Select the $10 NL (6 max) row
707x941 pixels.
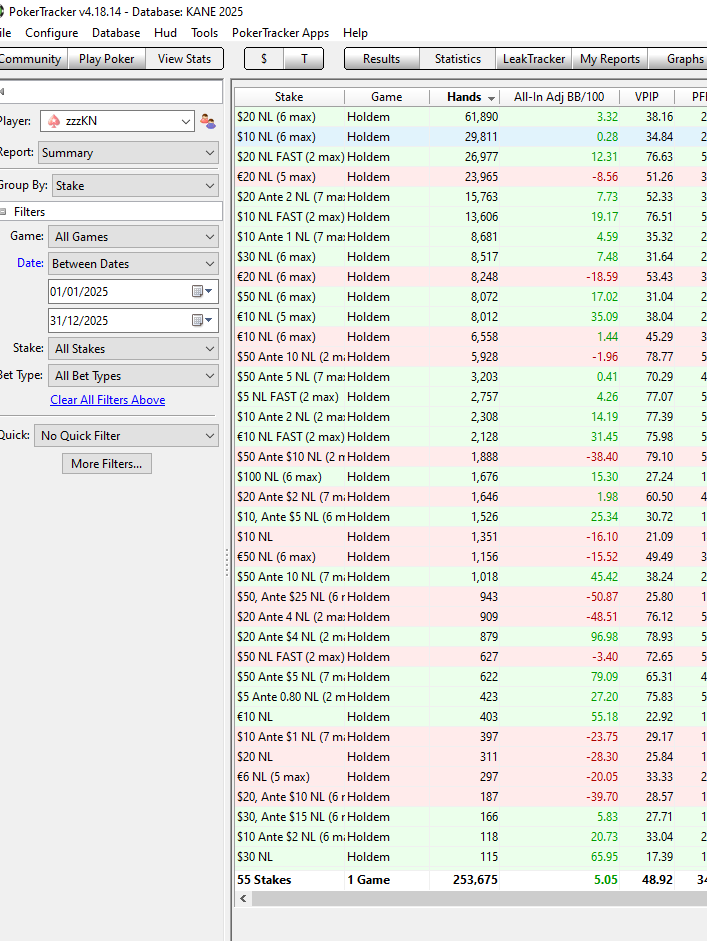coord(471,137)
